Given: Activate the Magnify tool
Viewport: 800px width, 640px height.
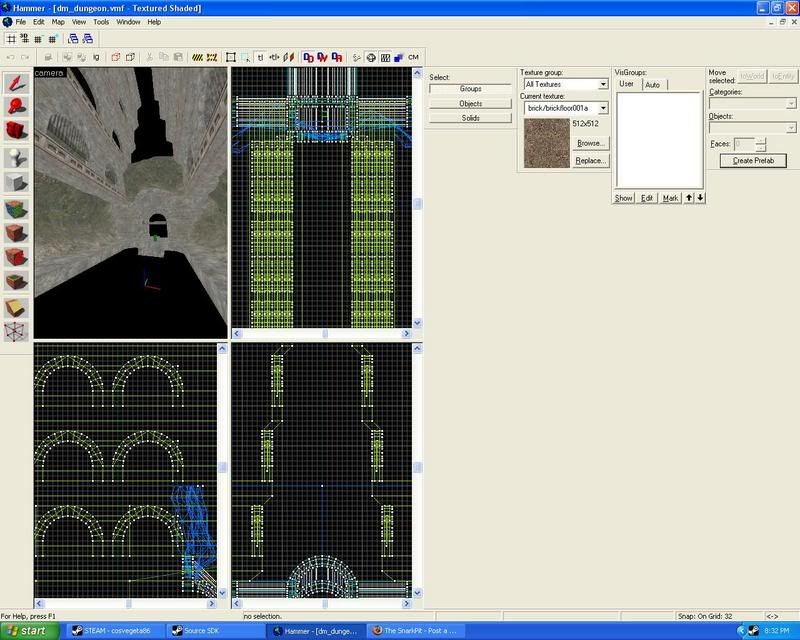Looking at the screenshot, I should coord(16,105).
